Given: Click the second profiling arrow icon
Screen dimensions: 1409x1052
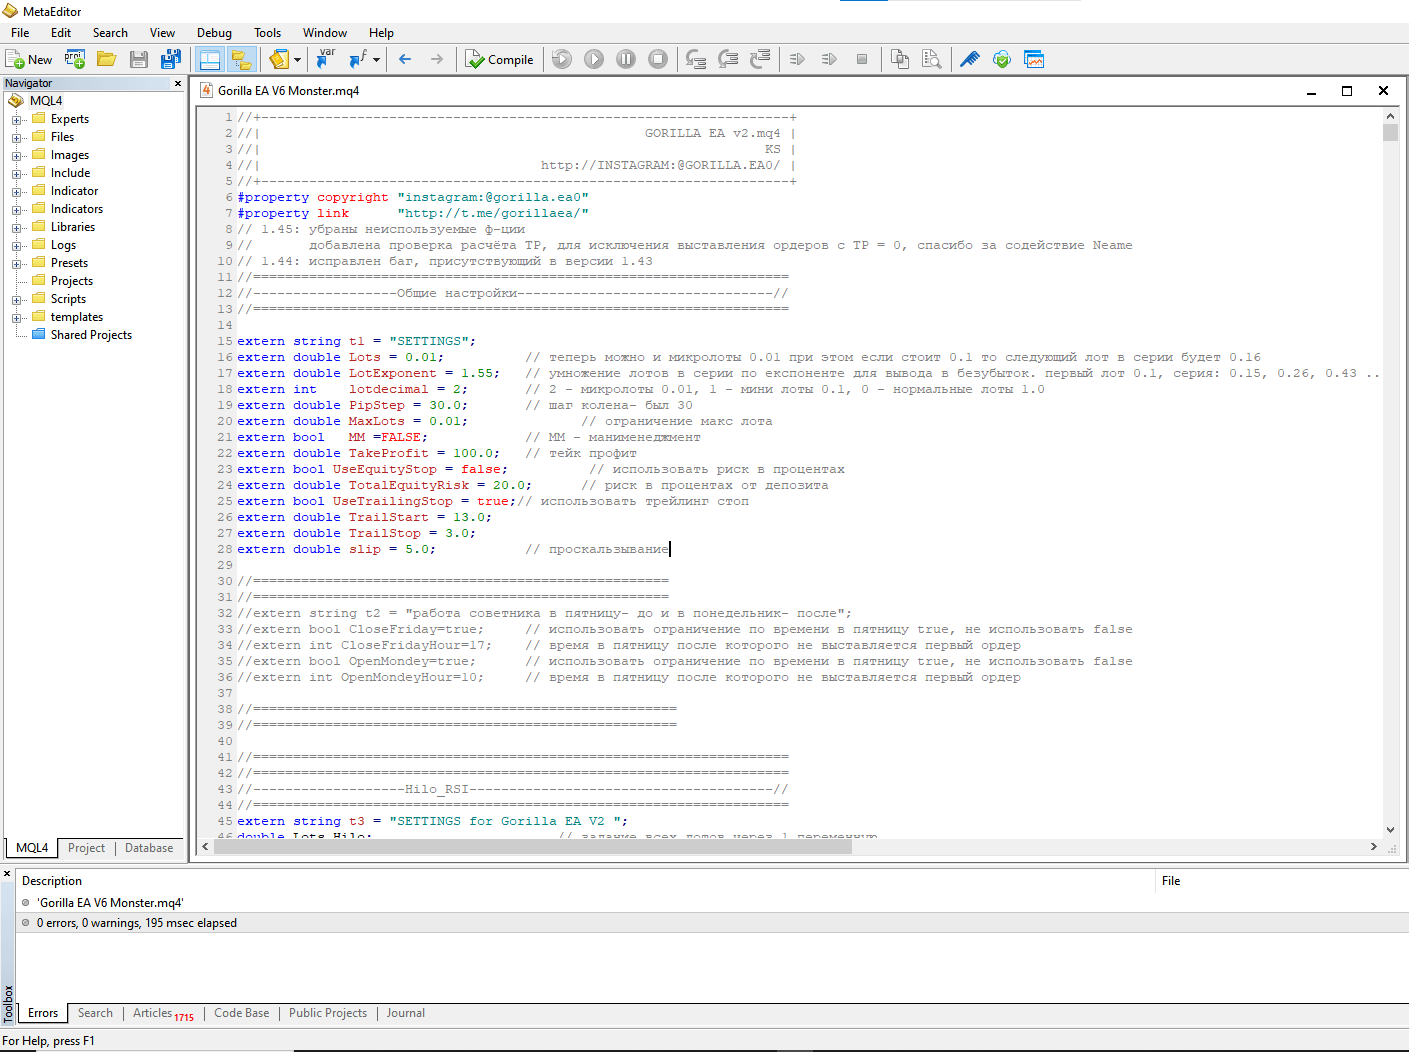Looking at the screenshot, I should pos(829,59).
